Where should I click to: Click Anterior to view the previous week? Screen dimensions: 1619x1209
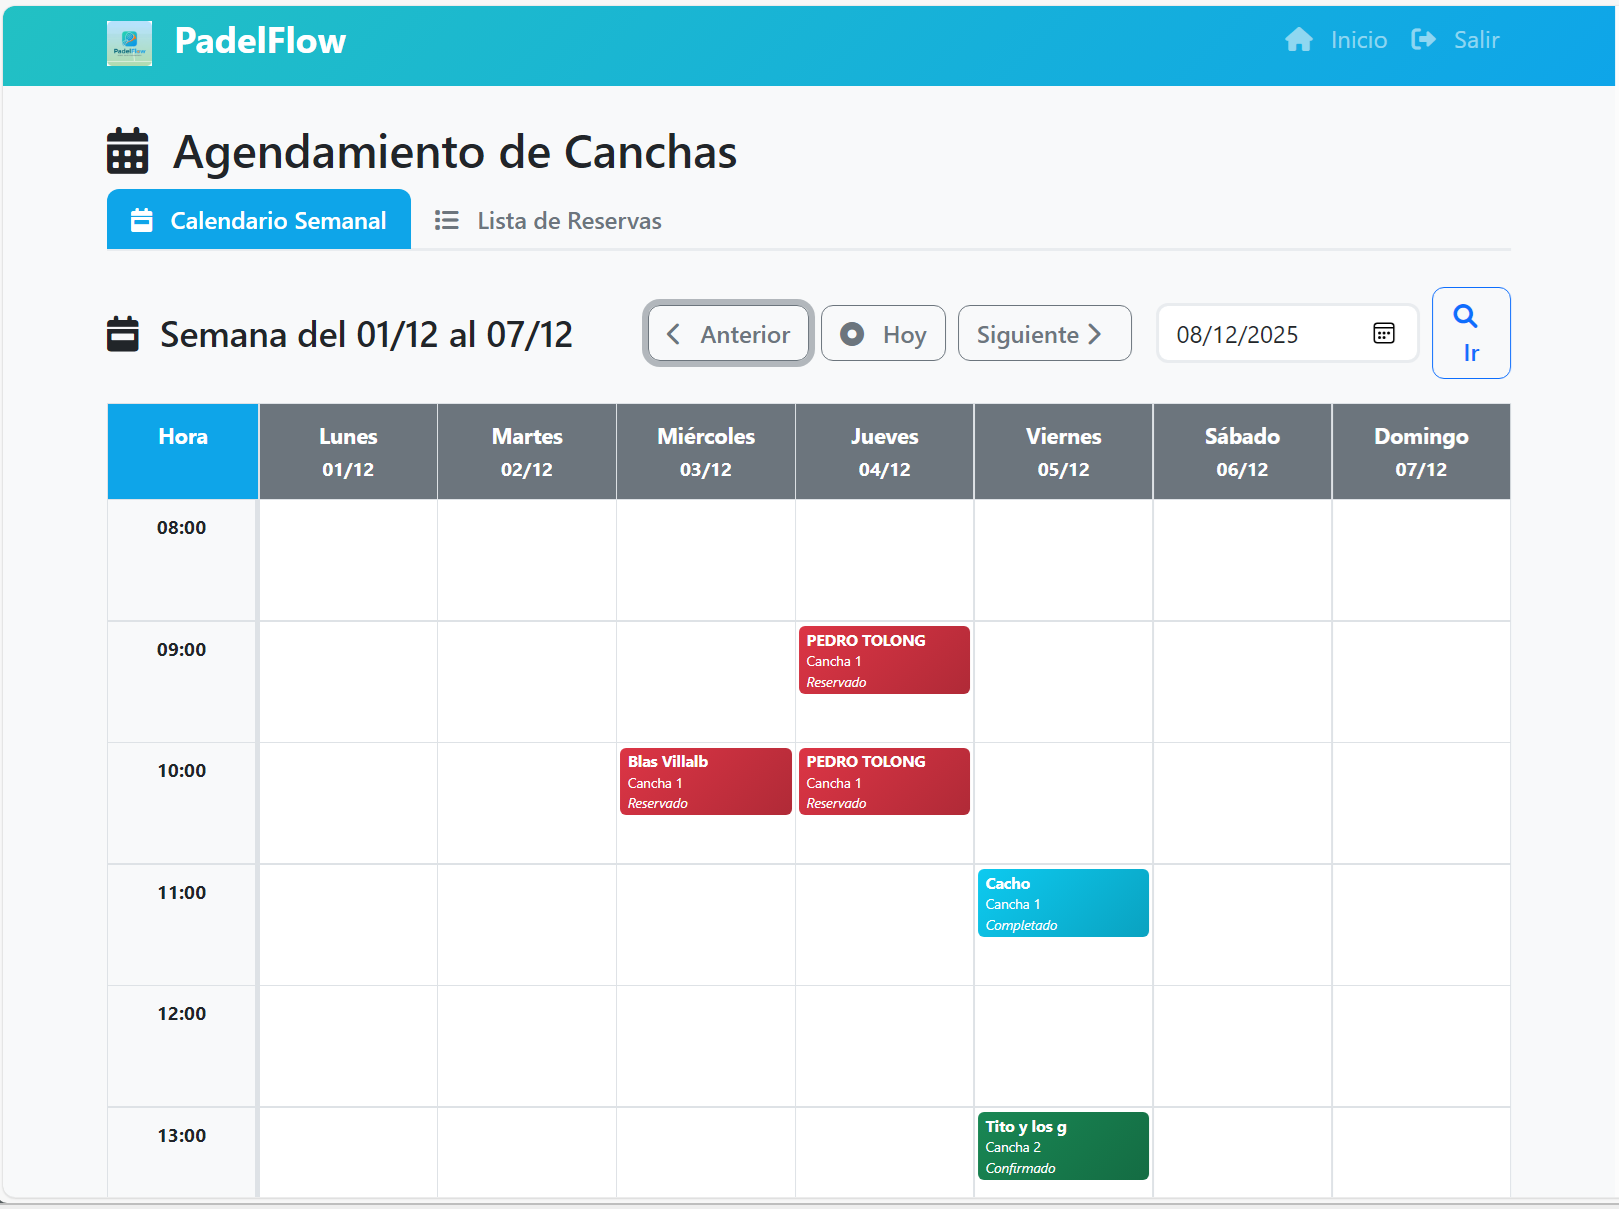727,334
